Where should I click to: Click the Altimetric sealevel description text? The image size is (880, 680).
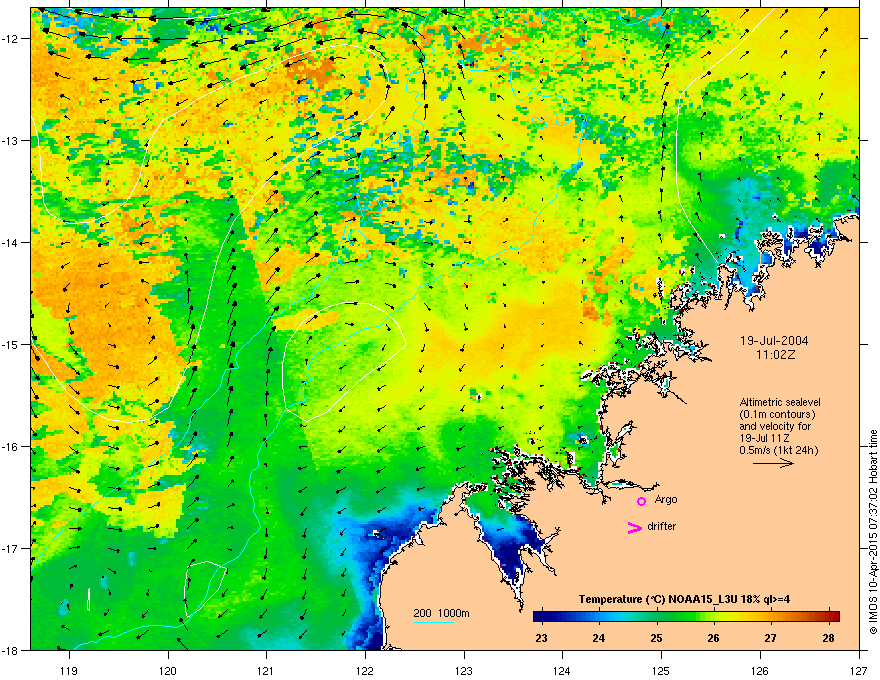pyautogui.click(x=780, y=426)
